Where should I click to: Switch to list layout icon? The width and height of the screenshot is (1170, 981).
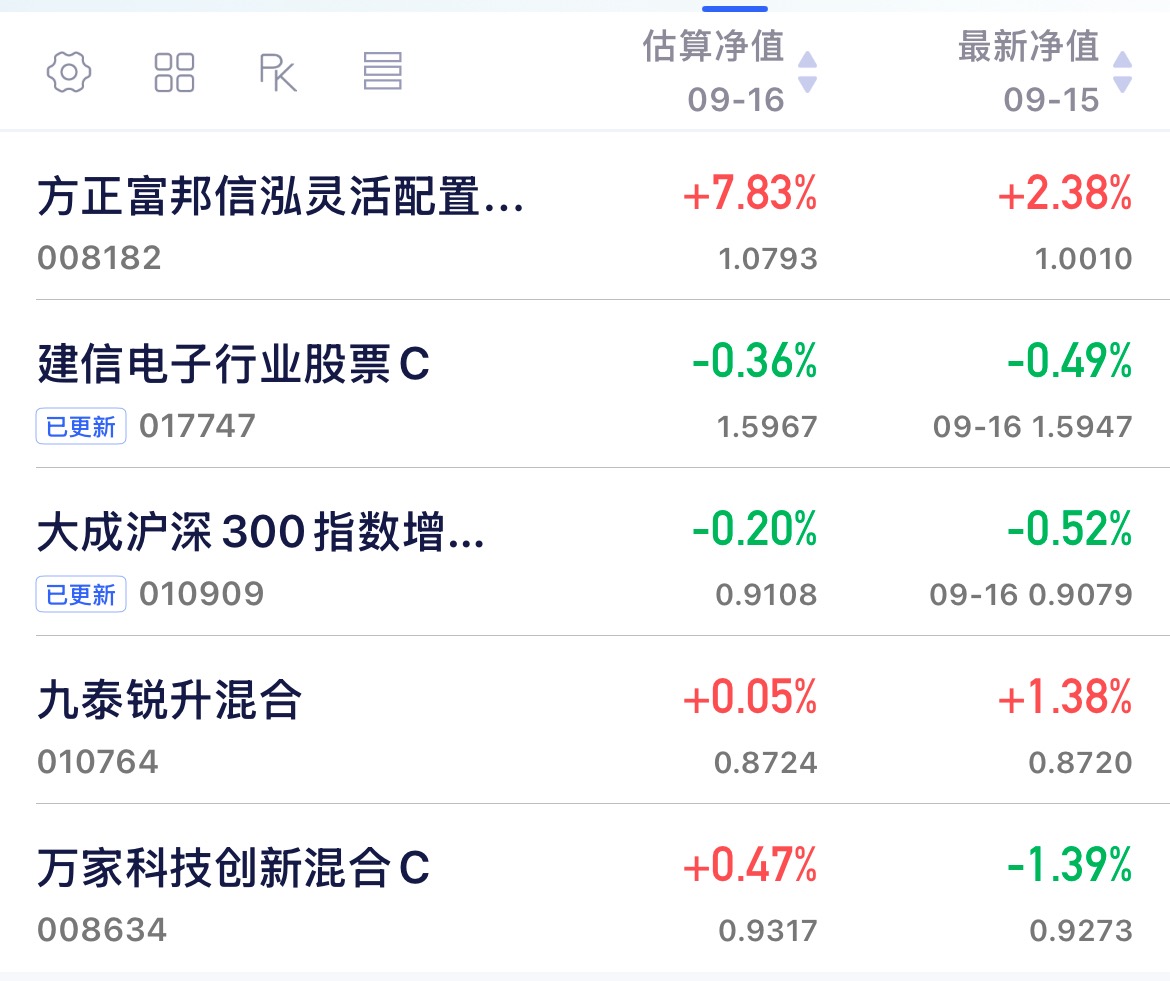(382, 72)
